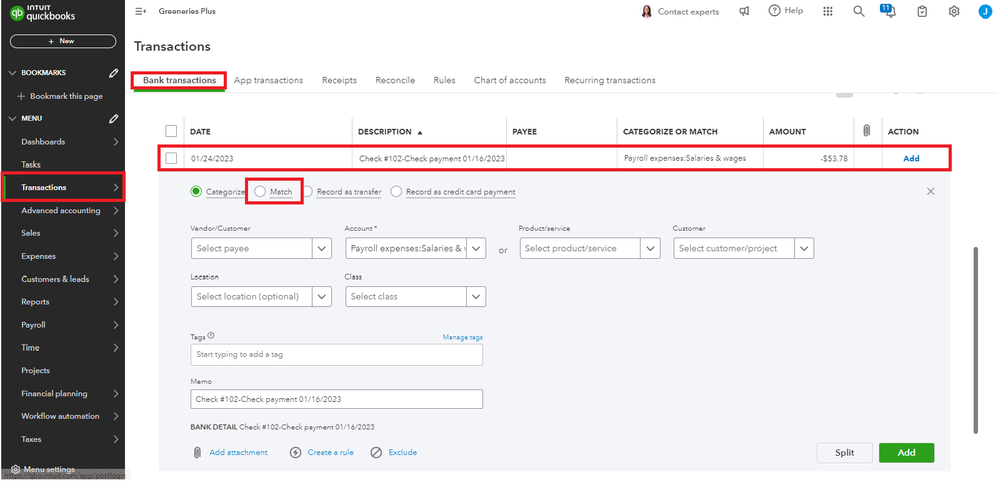The image size is (998, 482).
Task: Open the Chart of accounts tab
Action: (509, 80)
